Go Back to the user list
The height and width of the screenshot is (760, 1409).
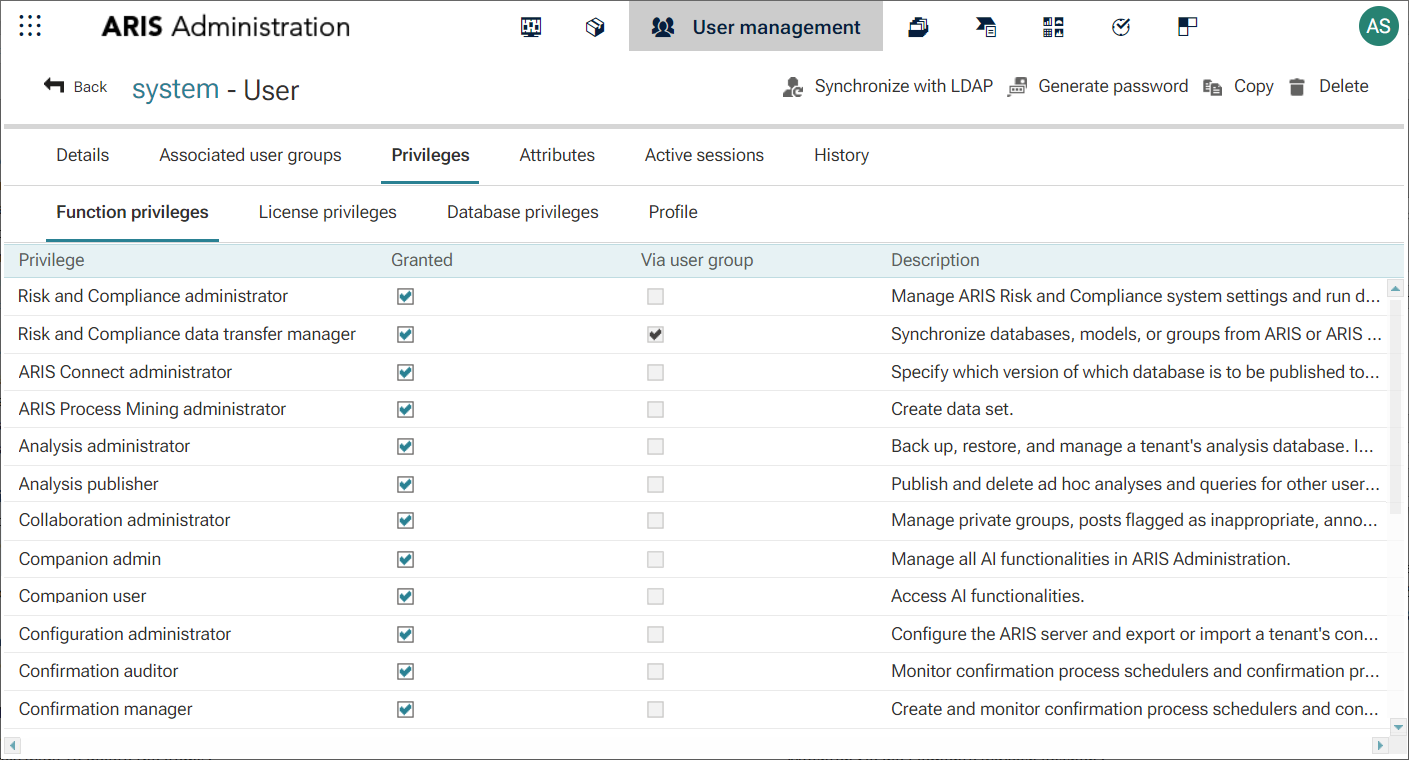tap(75, 87)
